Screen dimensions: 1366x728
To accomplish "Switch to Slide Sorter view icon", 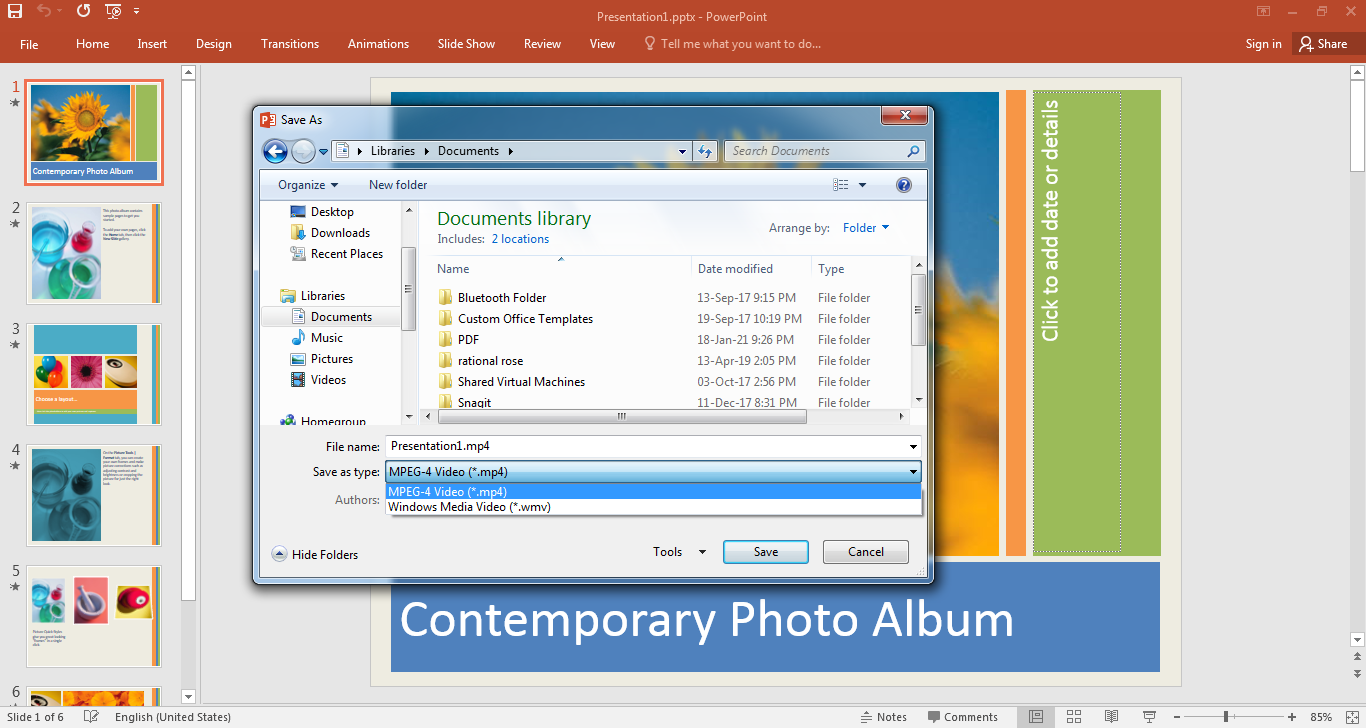I will pyautogui.click(x=1073, y=717).
